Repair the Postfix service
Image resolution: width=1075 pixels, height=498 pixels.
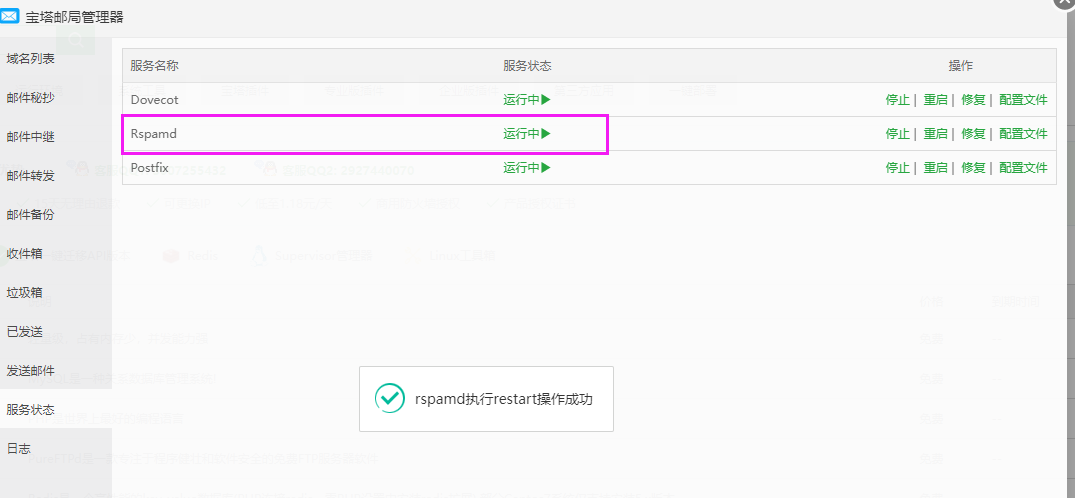coord(973,167)
